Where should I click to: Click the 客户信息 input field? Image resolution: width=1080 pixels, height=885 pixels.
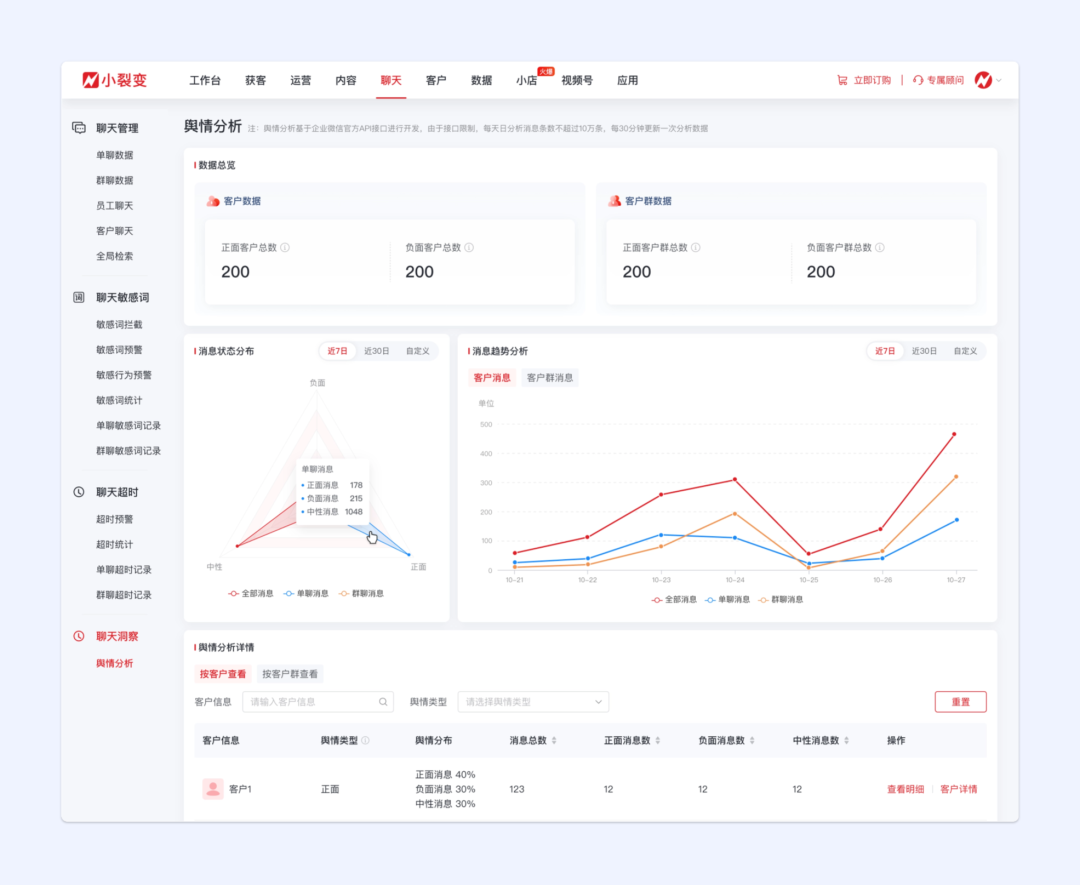[x=310, y=702]
